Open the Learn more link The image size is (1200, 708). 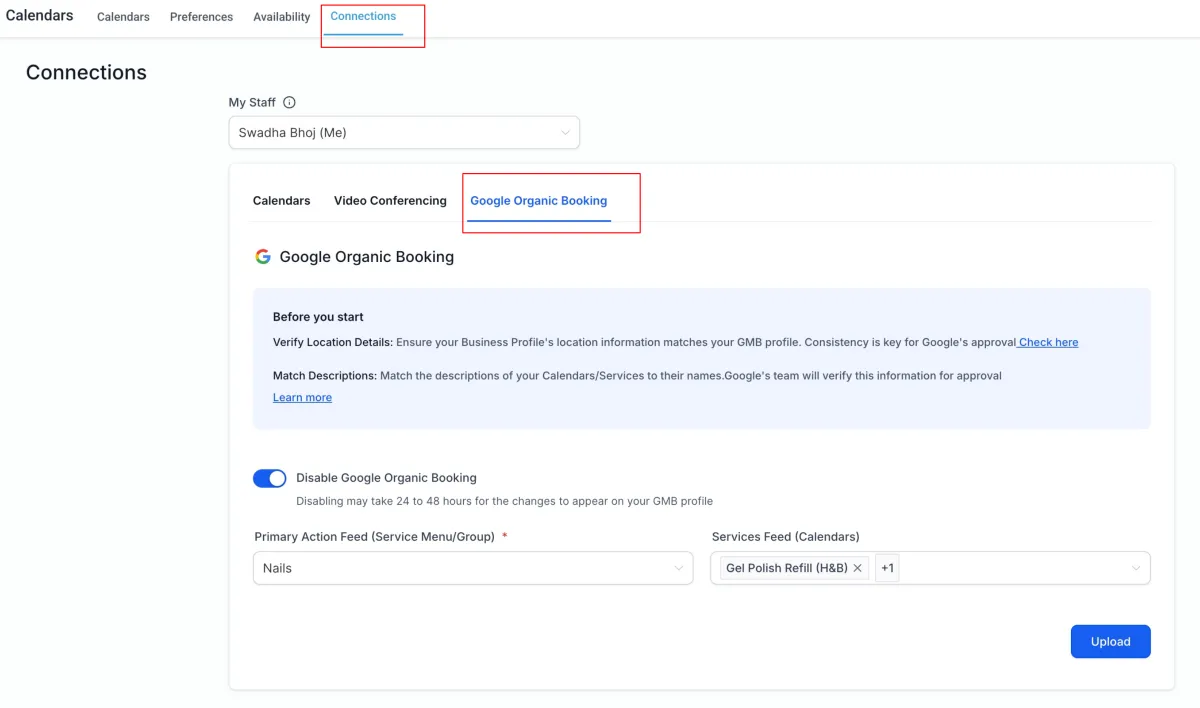[x=302, y=397]
